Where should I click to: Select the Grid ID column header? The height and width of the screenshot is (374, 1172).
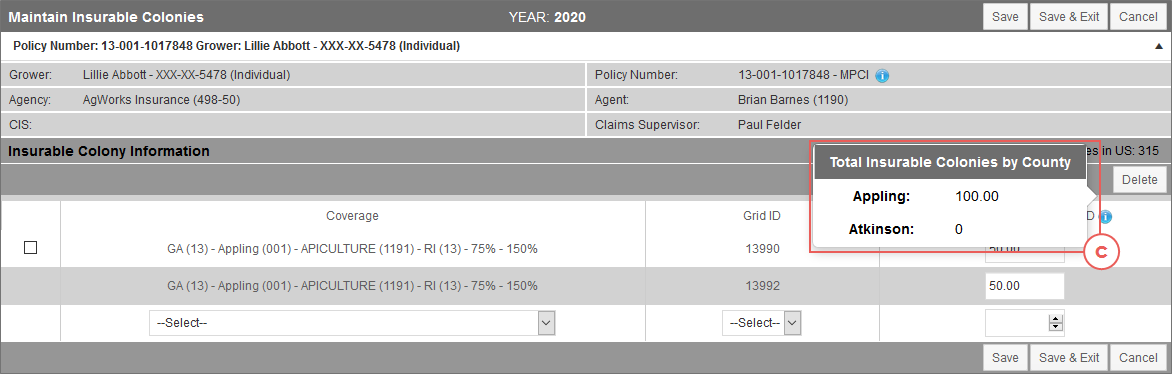[x=762, y=216]
